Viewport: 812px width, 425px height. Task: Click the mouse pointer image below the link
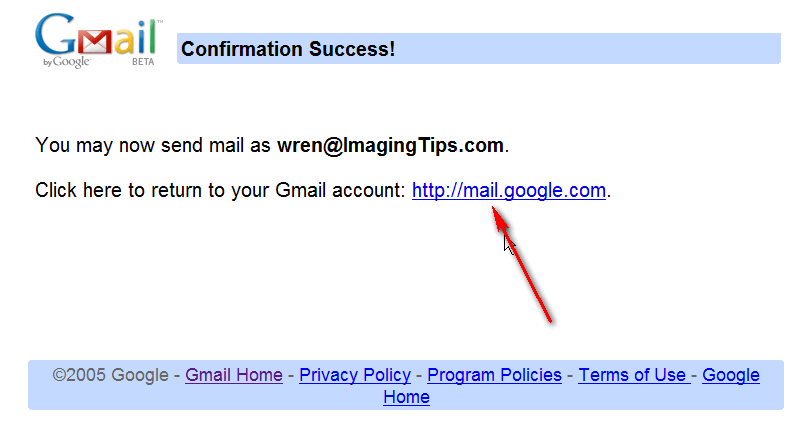[x=510, y=243]
